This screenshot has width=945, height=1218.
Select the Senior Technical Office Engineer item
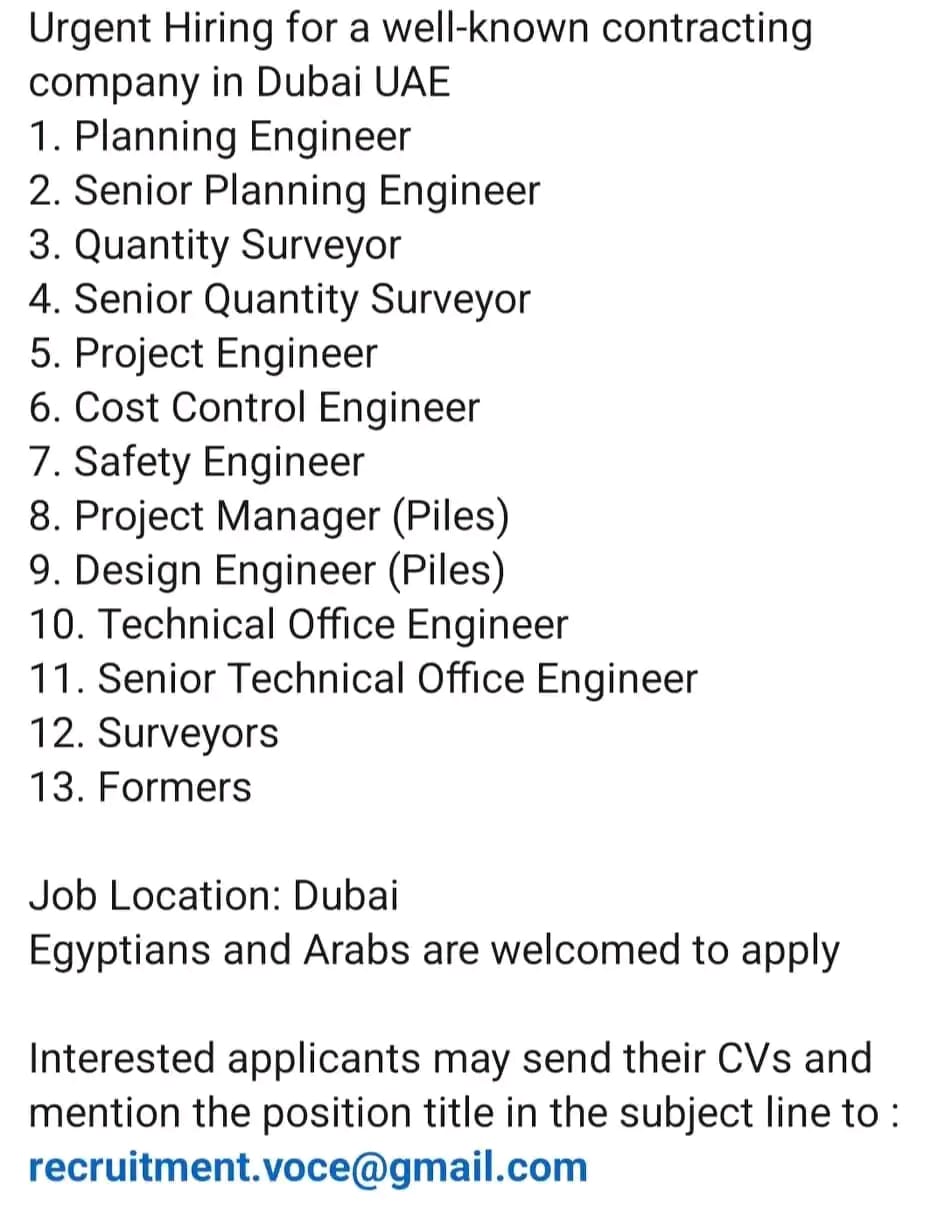(x=363, y=679)
